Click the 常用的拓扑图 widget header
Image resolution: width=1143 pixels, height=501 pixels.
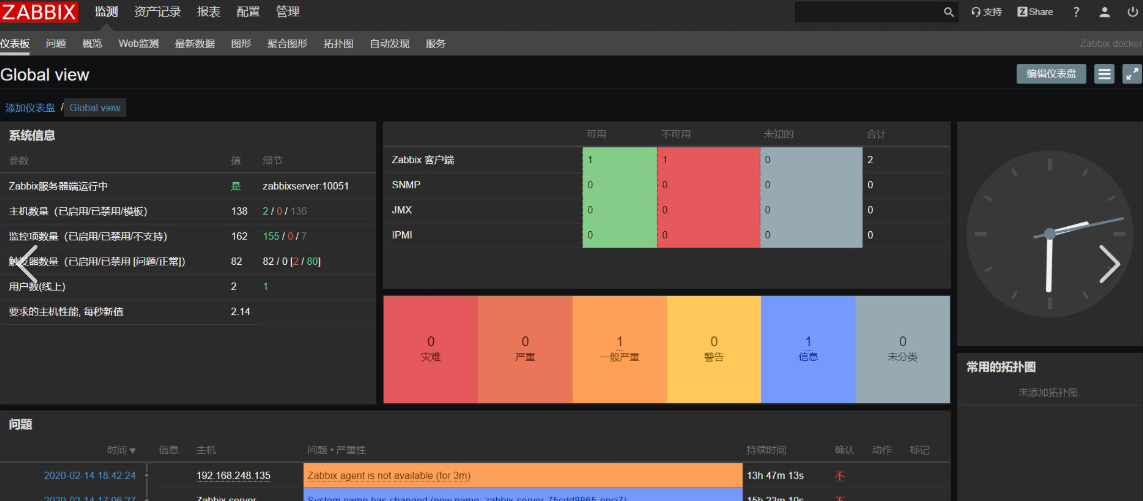click(1001, 367)
